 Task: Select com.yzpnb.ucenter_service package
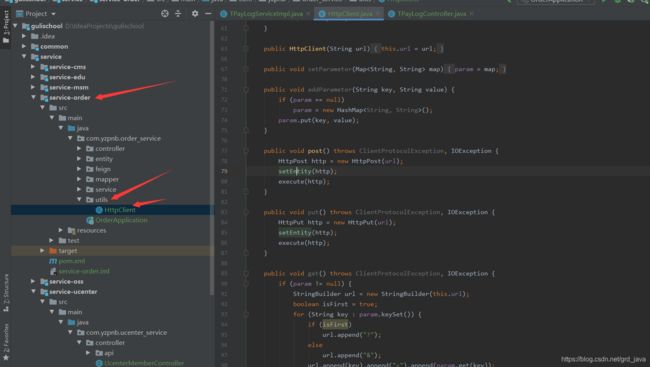pyautogui.click(x=126, y=333)
